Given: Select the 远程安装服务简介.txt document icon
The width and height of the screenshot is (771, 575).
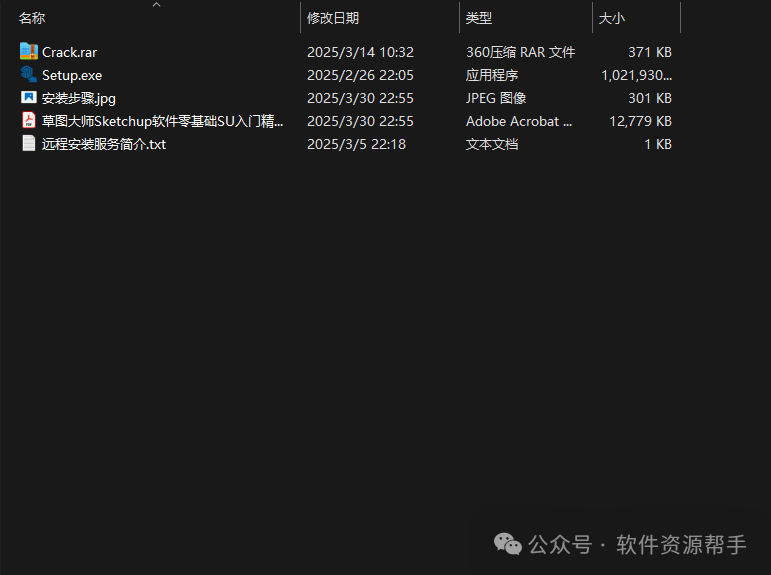Looking at the screenshot, I should click(29, 144).
